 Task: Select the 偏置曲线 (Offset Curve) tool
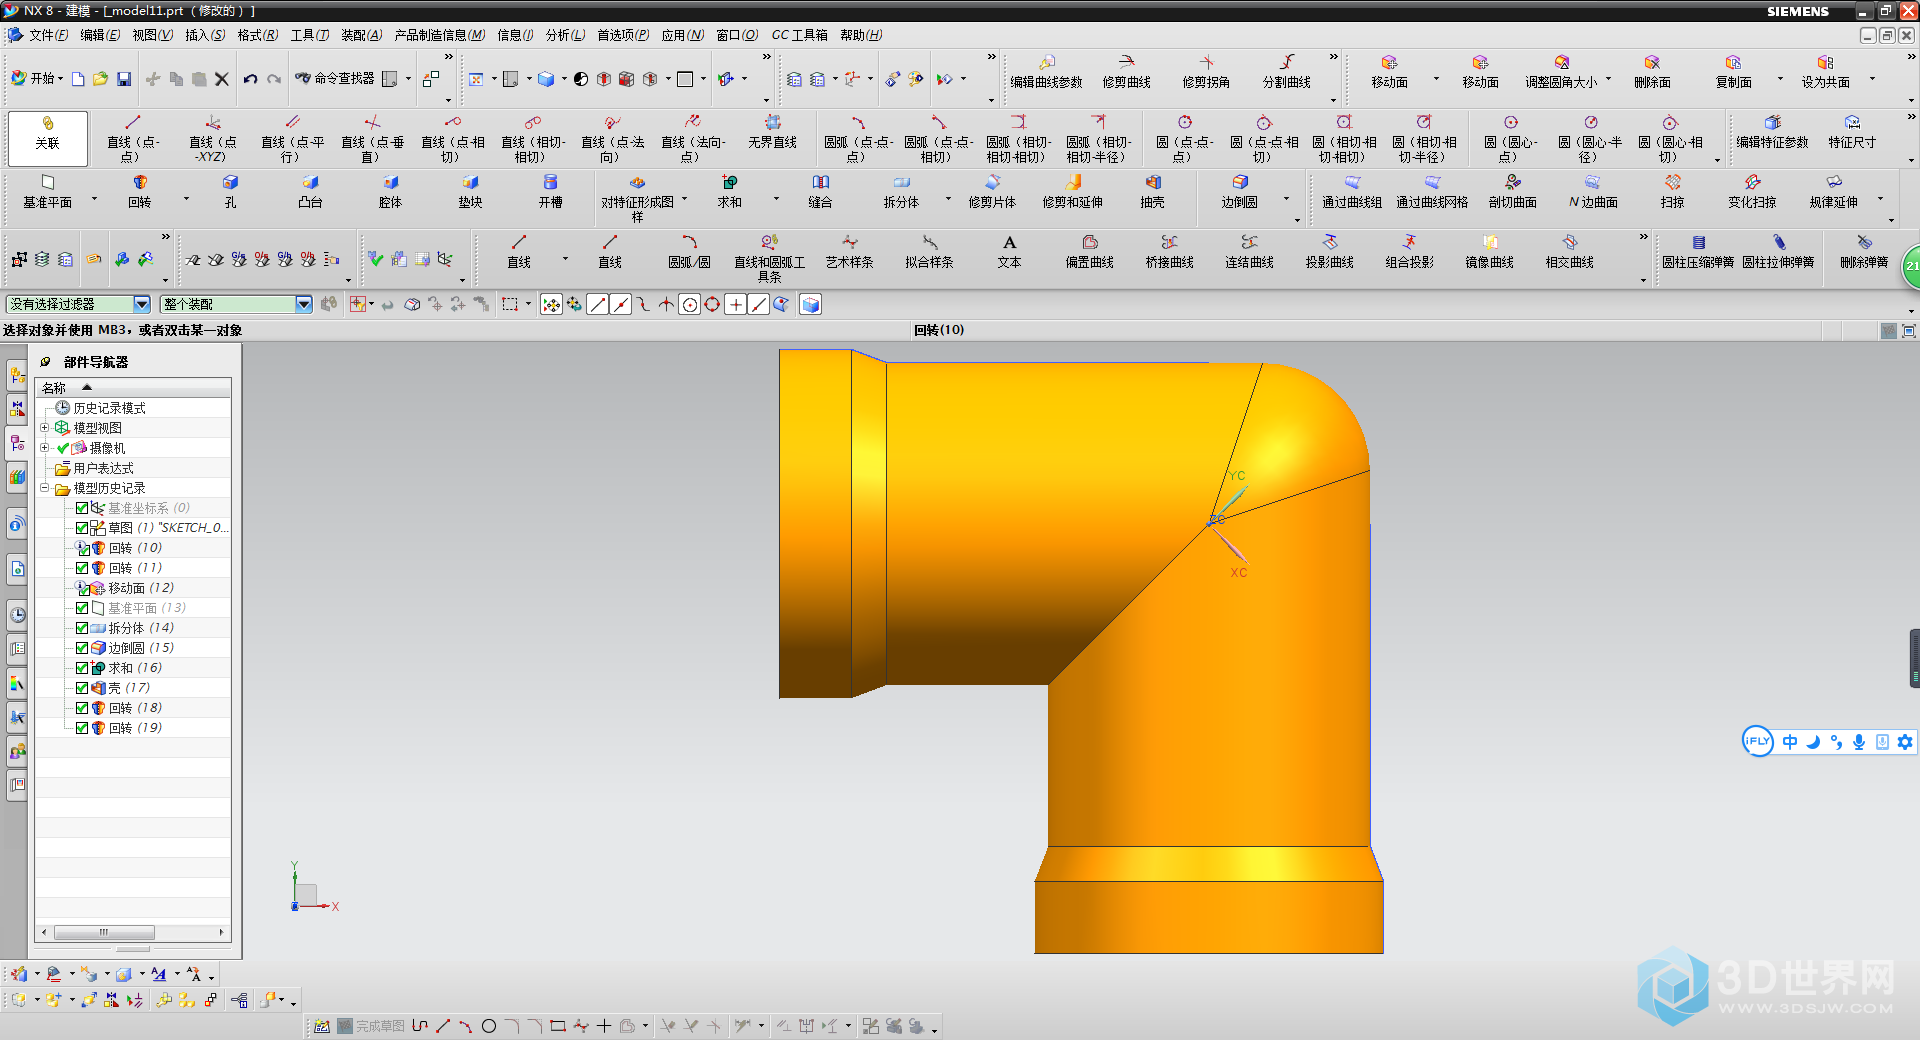click(x=1089, y=250)
